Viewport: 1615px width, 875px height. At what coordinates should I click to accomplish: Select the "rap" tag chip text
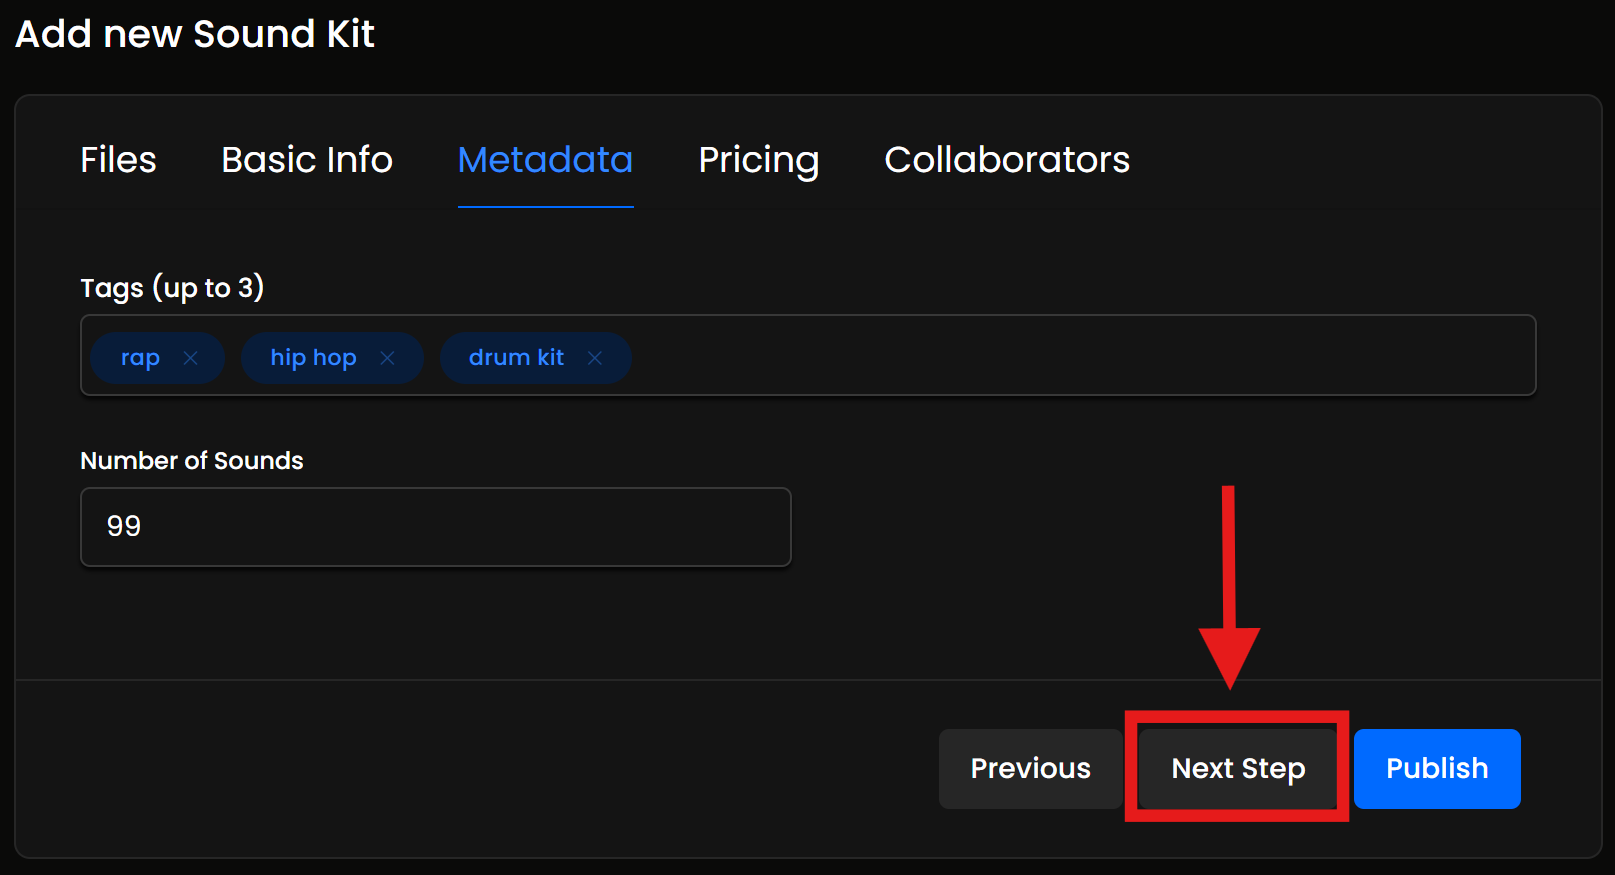click(140, 358)
